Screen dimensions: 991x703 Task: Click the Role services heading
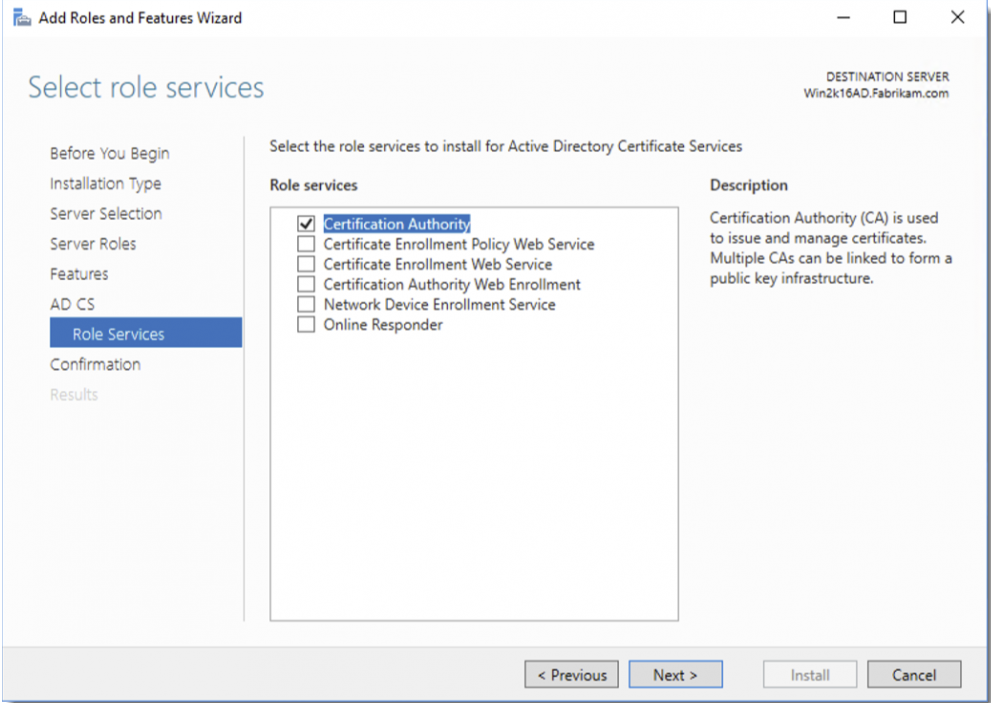click(x=313, y=185)
